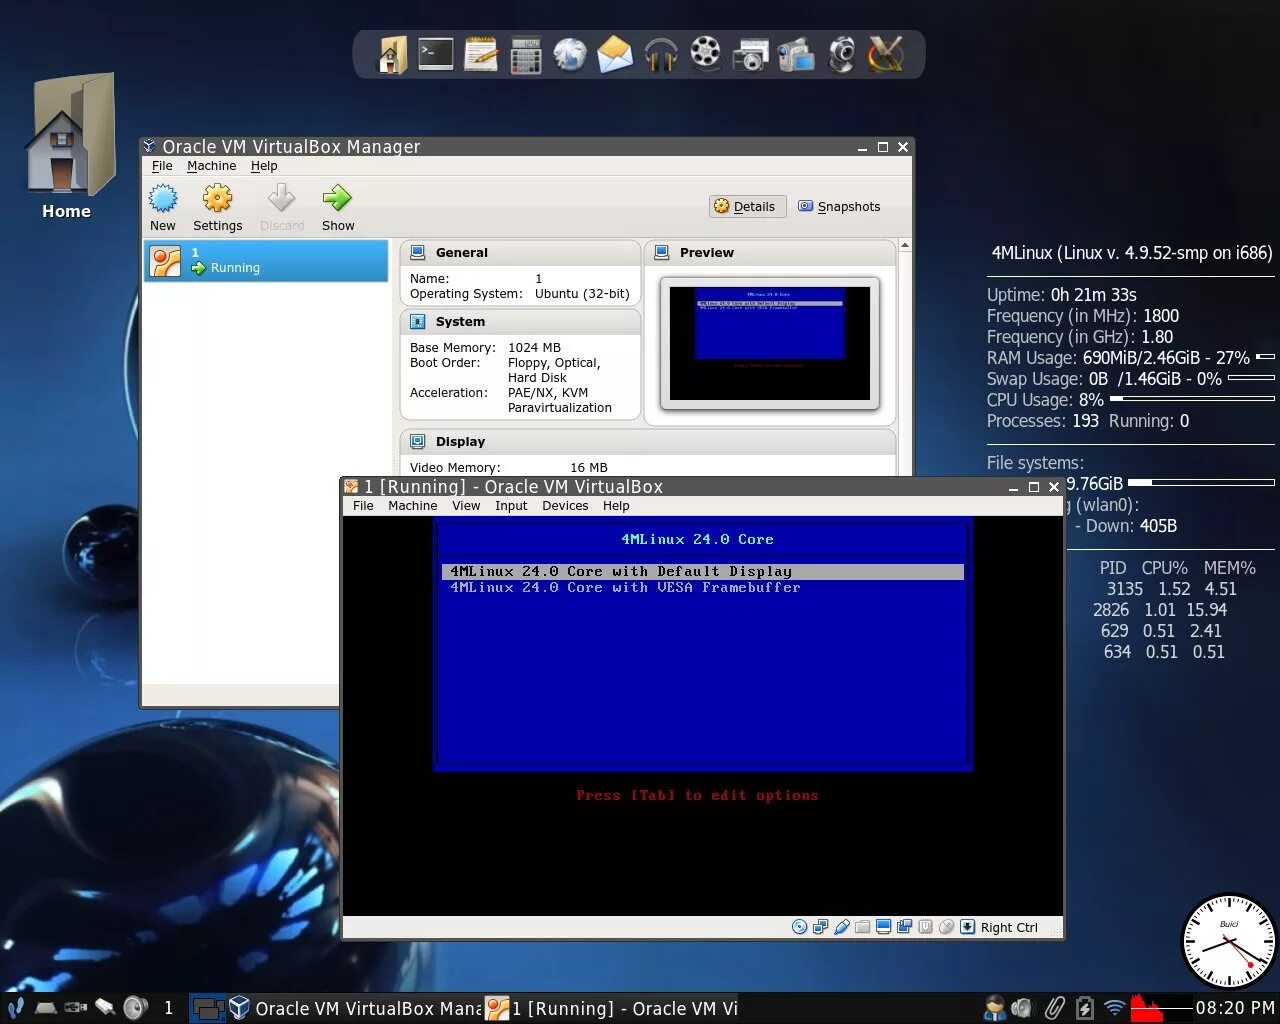This screenshot has height=1024, width=1280.
Task: Click video capture status icon in VM window
Action: point(904,927)
